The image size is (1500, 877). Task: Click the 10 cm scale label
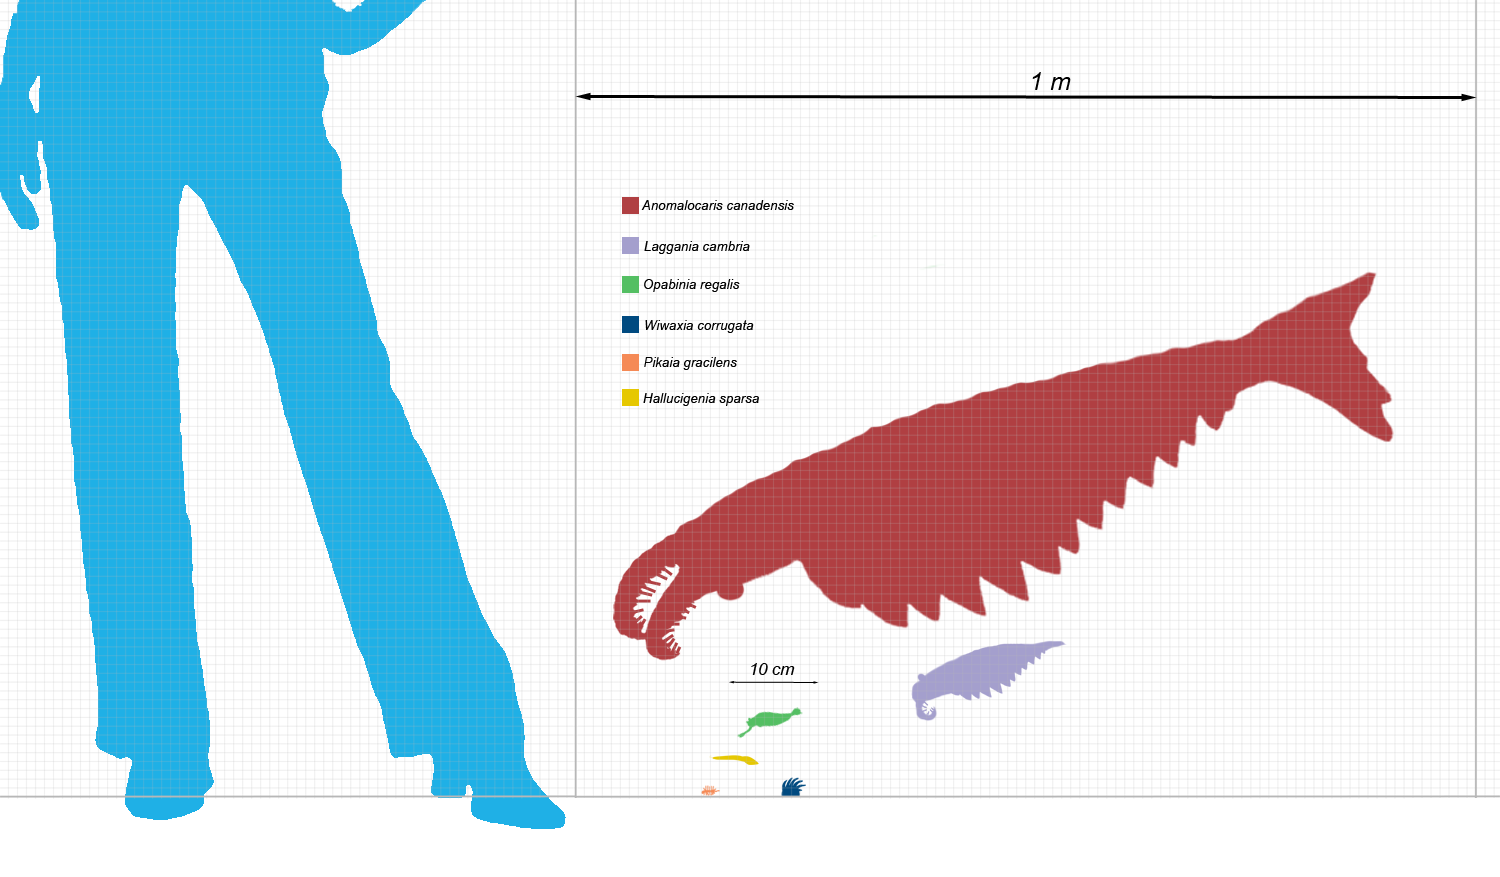coord(772,670)
